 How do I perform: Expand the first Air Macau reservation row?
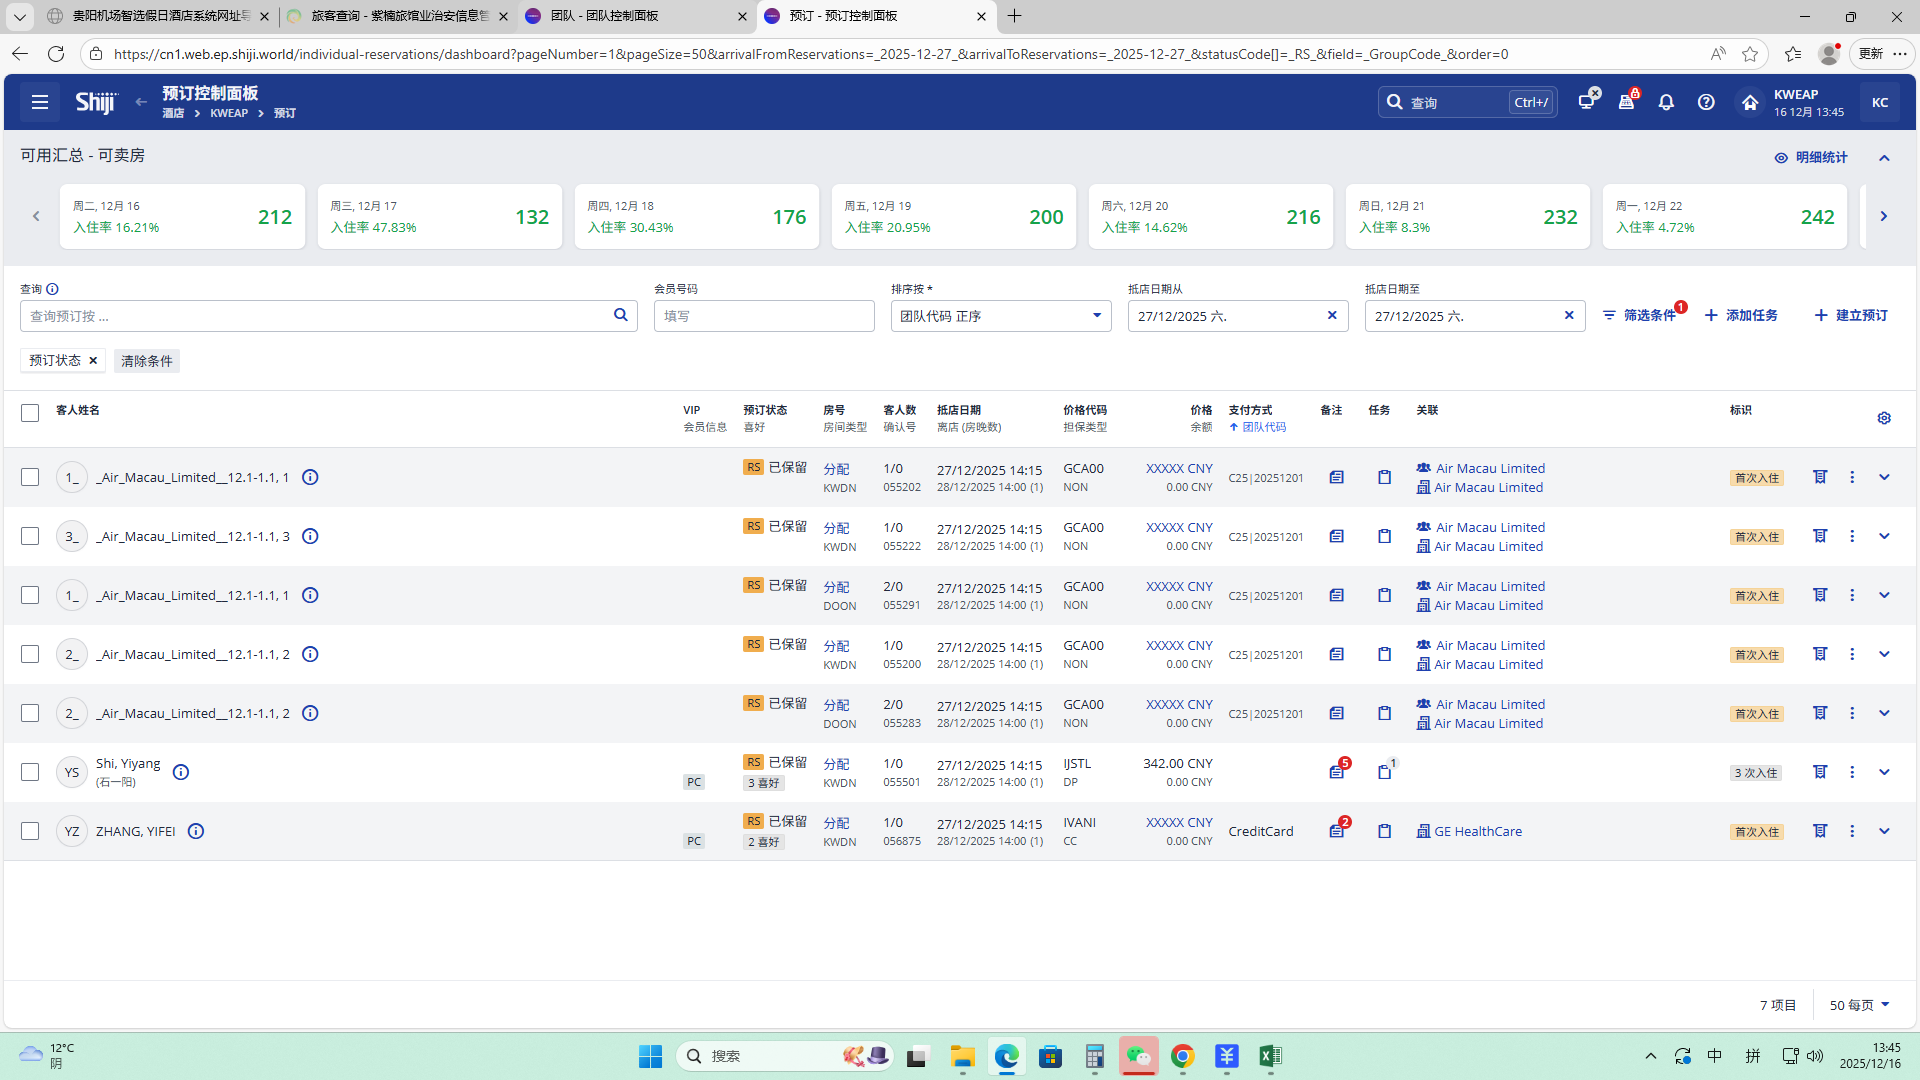pyautogui.click(x=1884, y=477)
